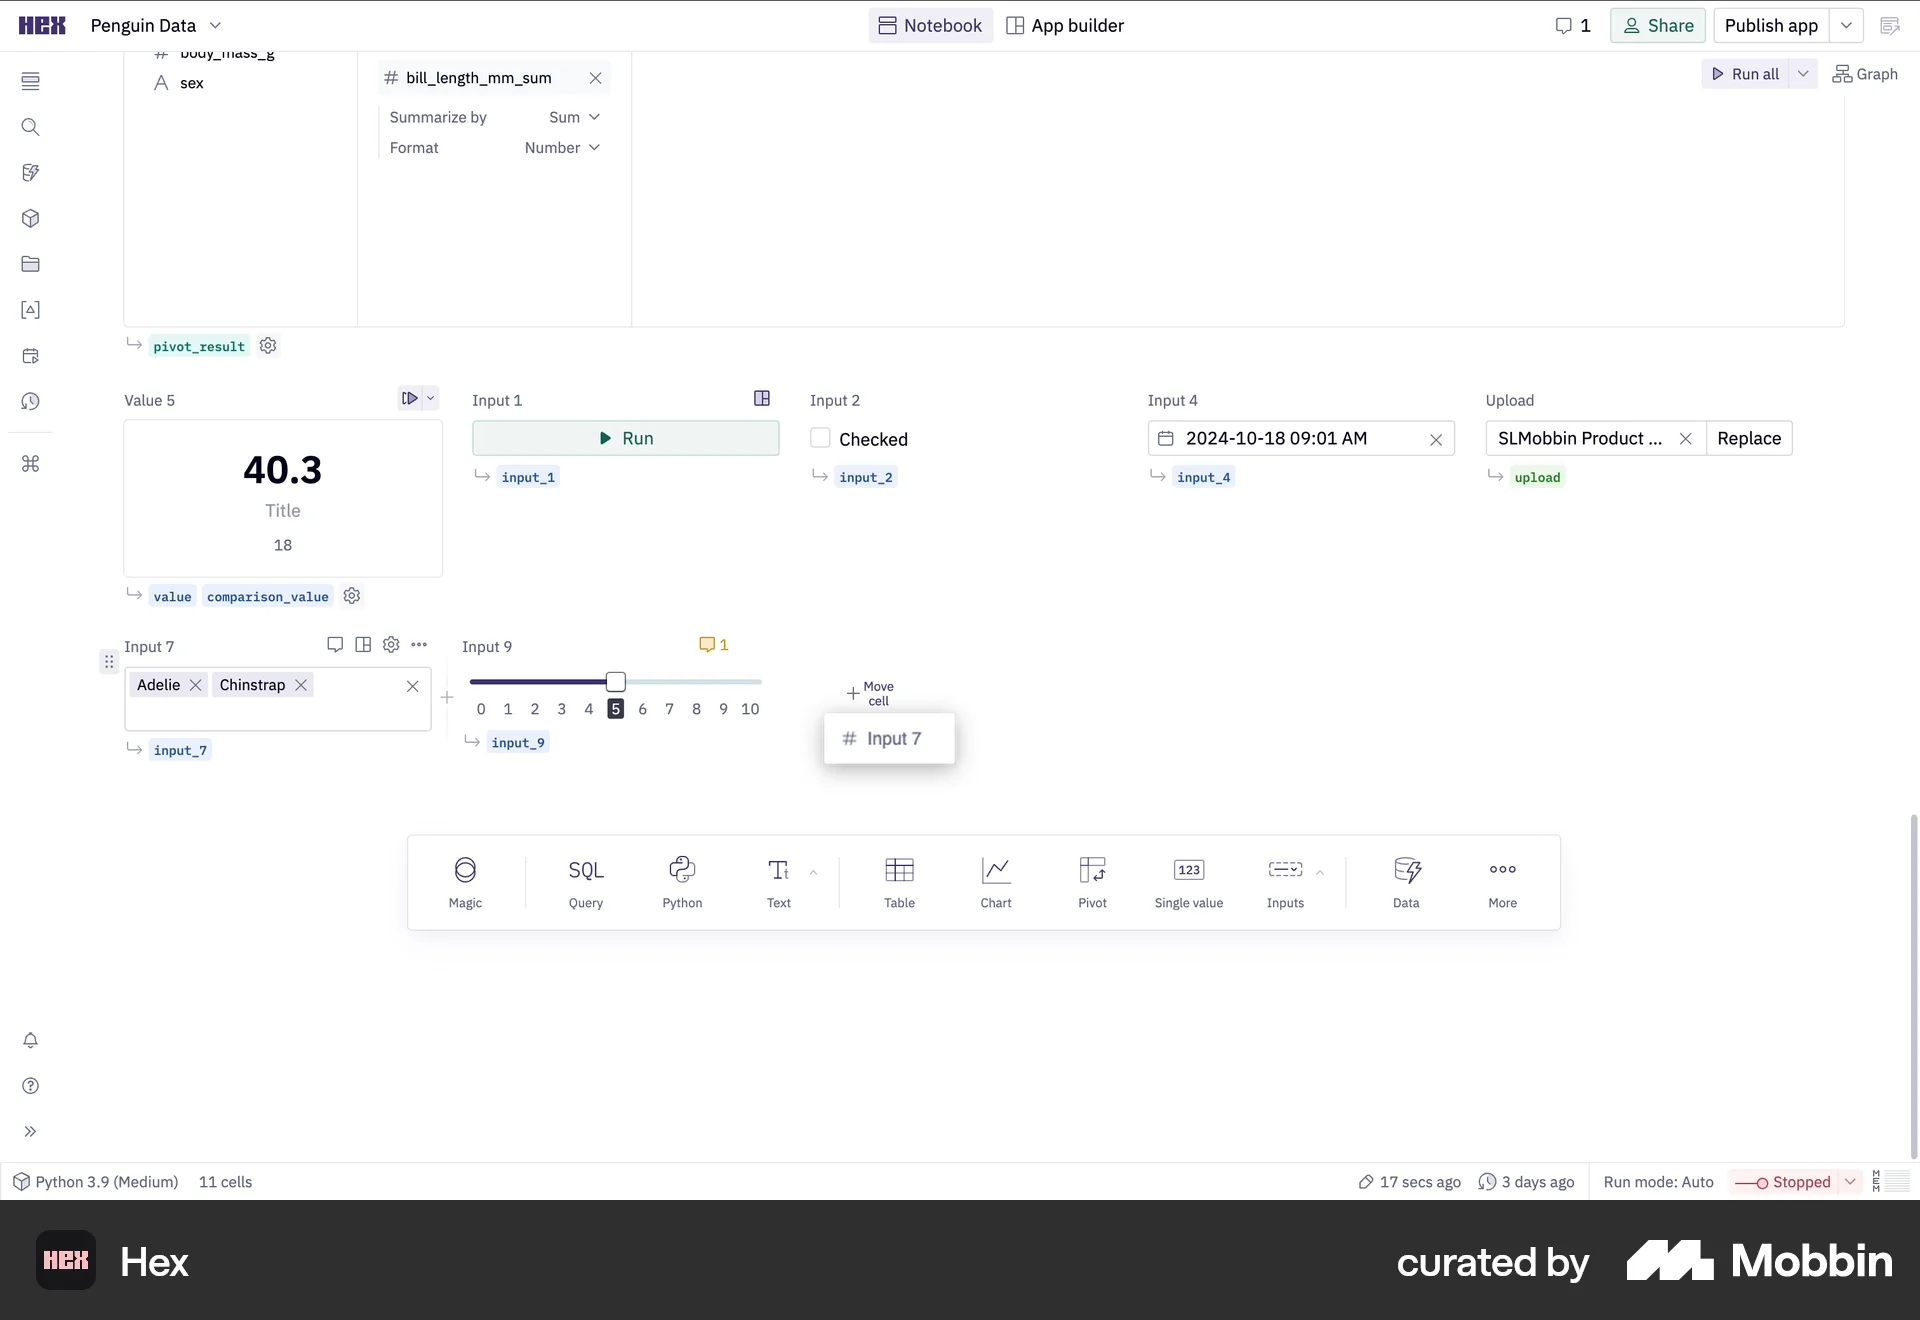This screenshot has height=1320, width=1920.
Task: Open the Format Number dropdown
Action: click(562, 147)
